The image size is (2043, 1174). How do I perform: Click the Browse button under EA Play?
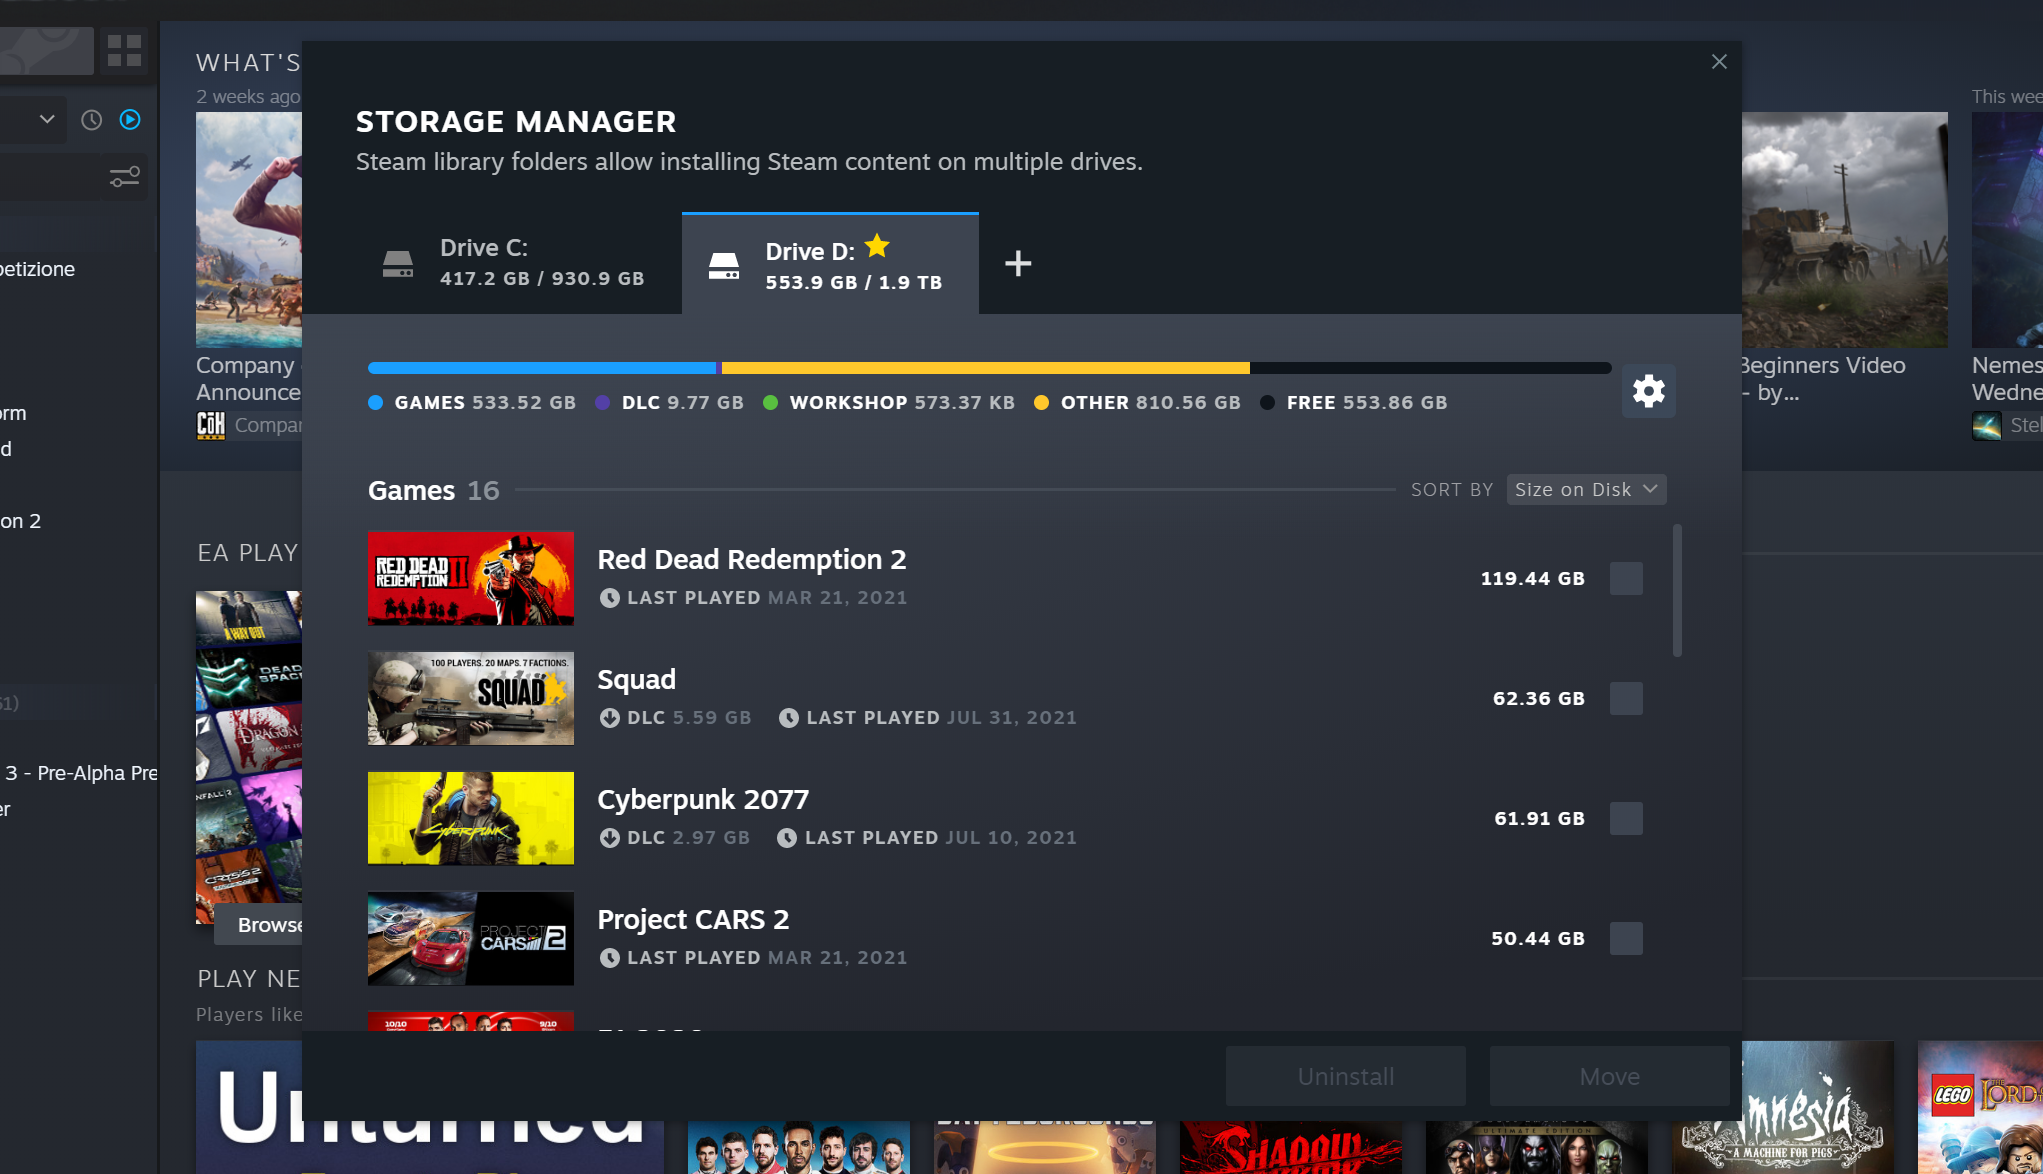pyautogui.click(x=258, y=925)
